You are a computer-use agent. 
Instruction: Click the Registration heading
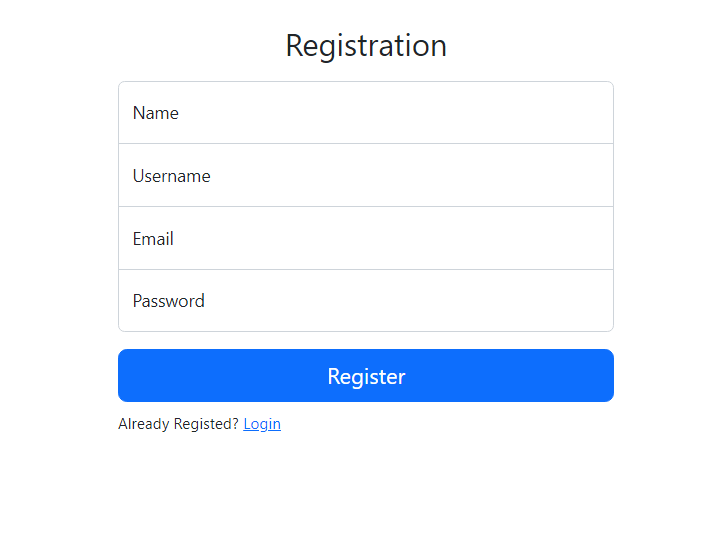[x=366, y=46]
